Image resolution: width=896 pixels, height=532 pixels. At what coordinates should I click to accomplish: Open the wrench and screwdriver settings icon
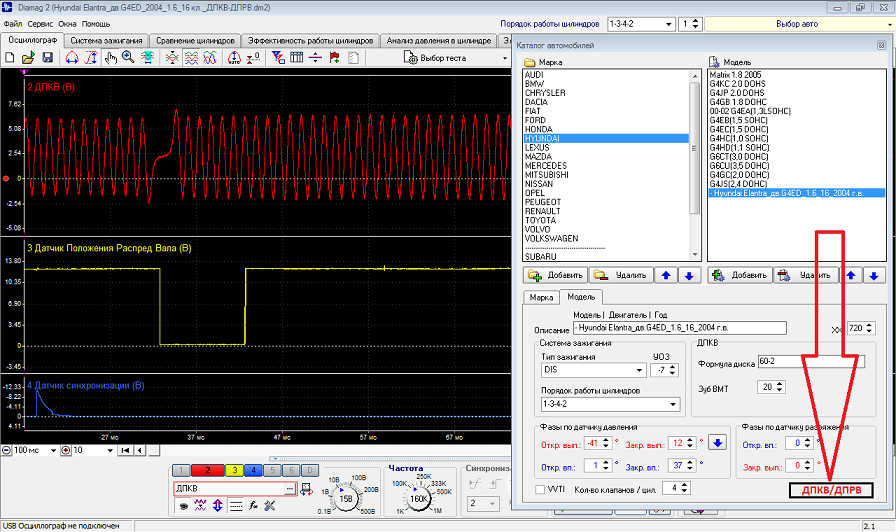(x=270, y=506)
